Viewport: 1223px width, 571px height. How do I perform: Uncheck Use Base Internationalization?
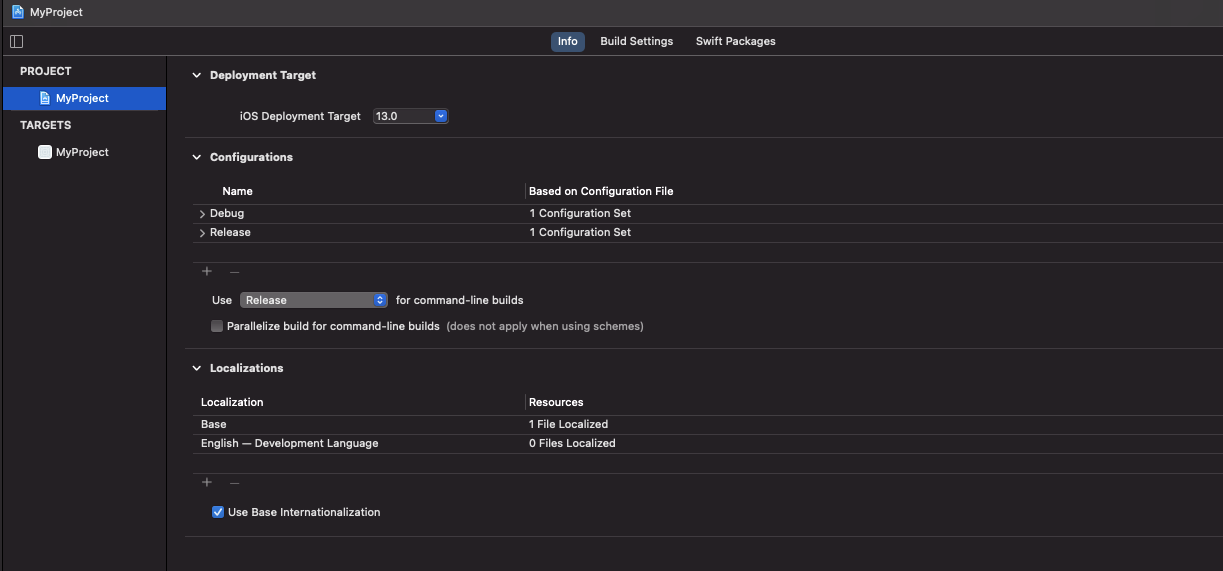[218, 512]
